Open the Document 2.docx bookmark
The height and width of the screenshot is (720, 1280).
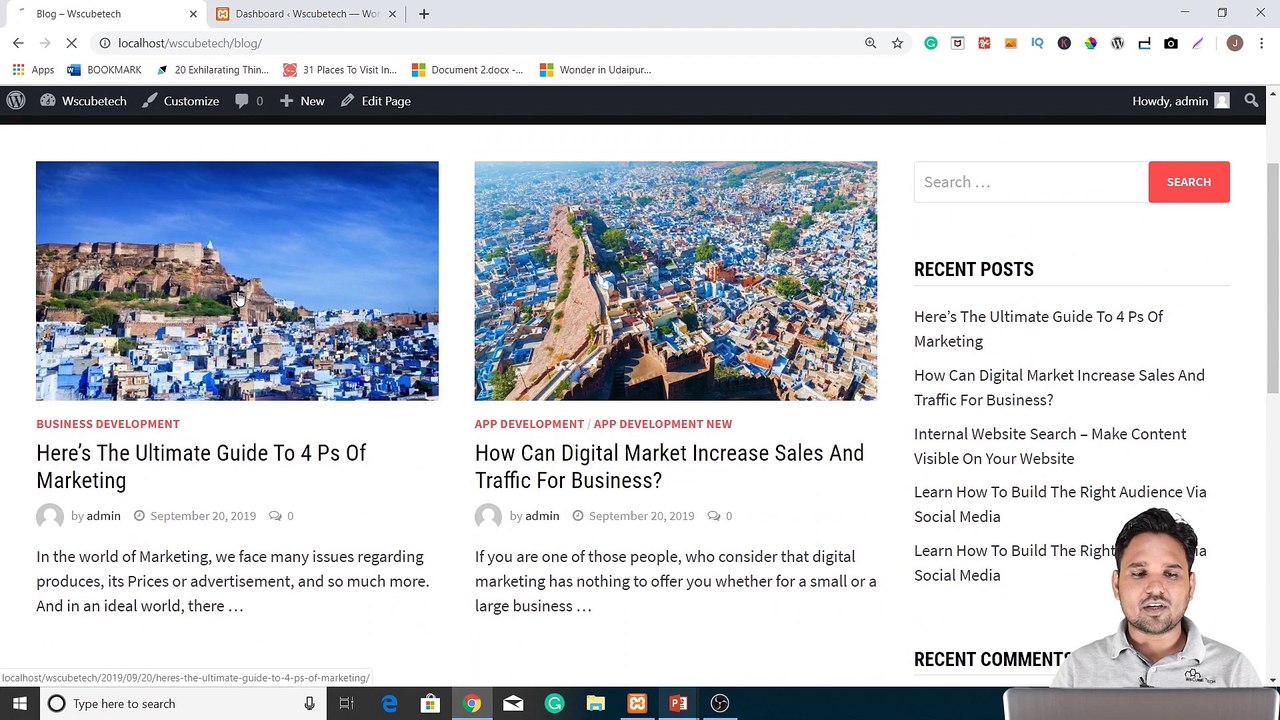point(467,70)
